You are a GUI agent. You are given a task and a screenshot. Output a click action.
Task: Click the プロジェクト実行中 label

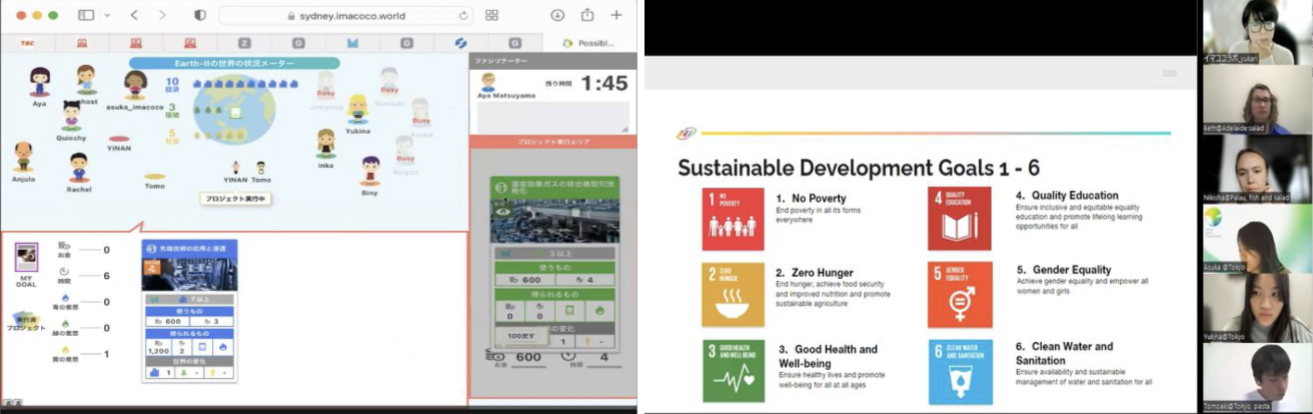[235, 198]
